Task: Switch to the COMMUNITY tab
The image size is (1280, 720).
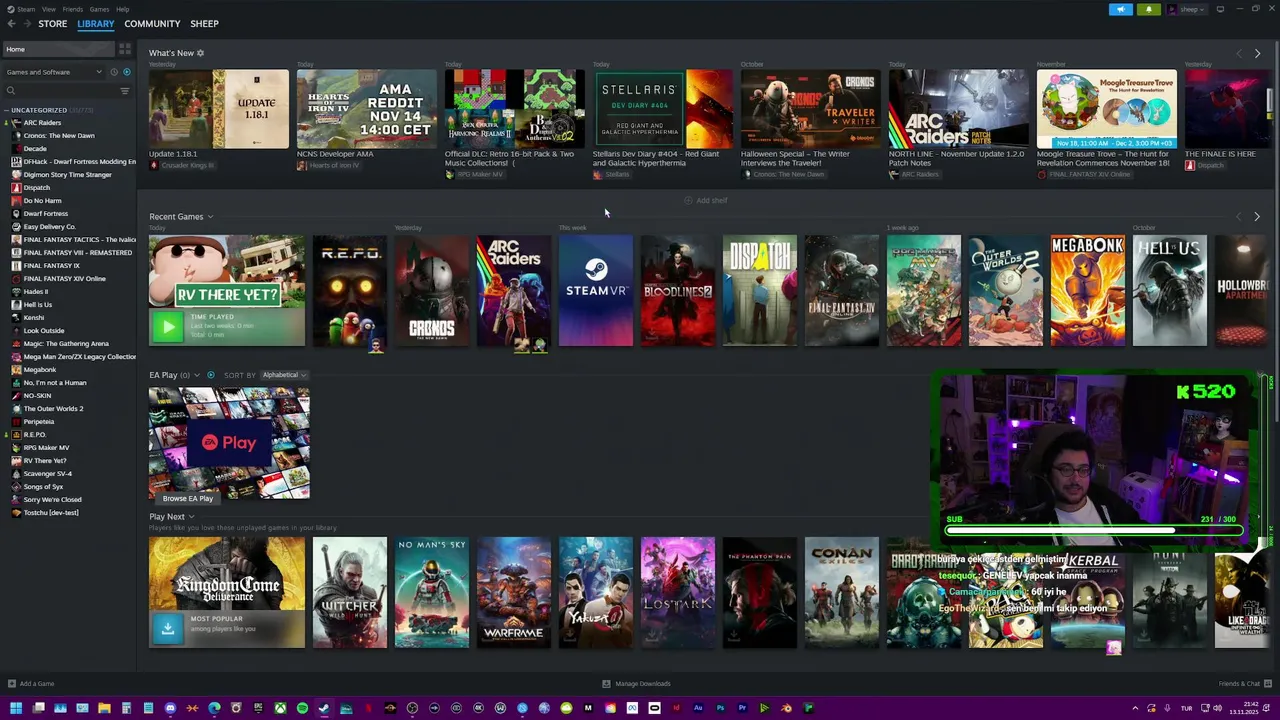Action: point(152,23)
